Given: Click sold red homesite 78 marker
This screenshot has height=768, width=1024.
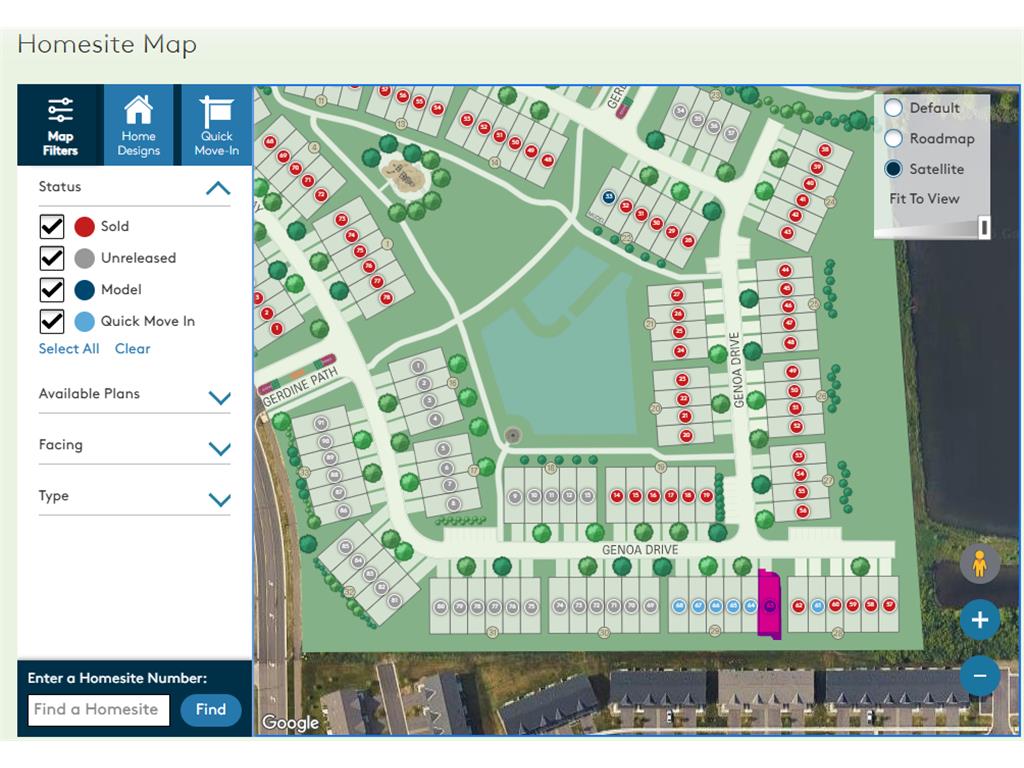Looking at the screenshot, I should (386, 298).
